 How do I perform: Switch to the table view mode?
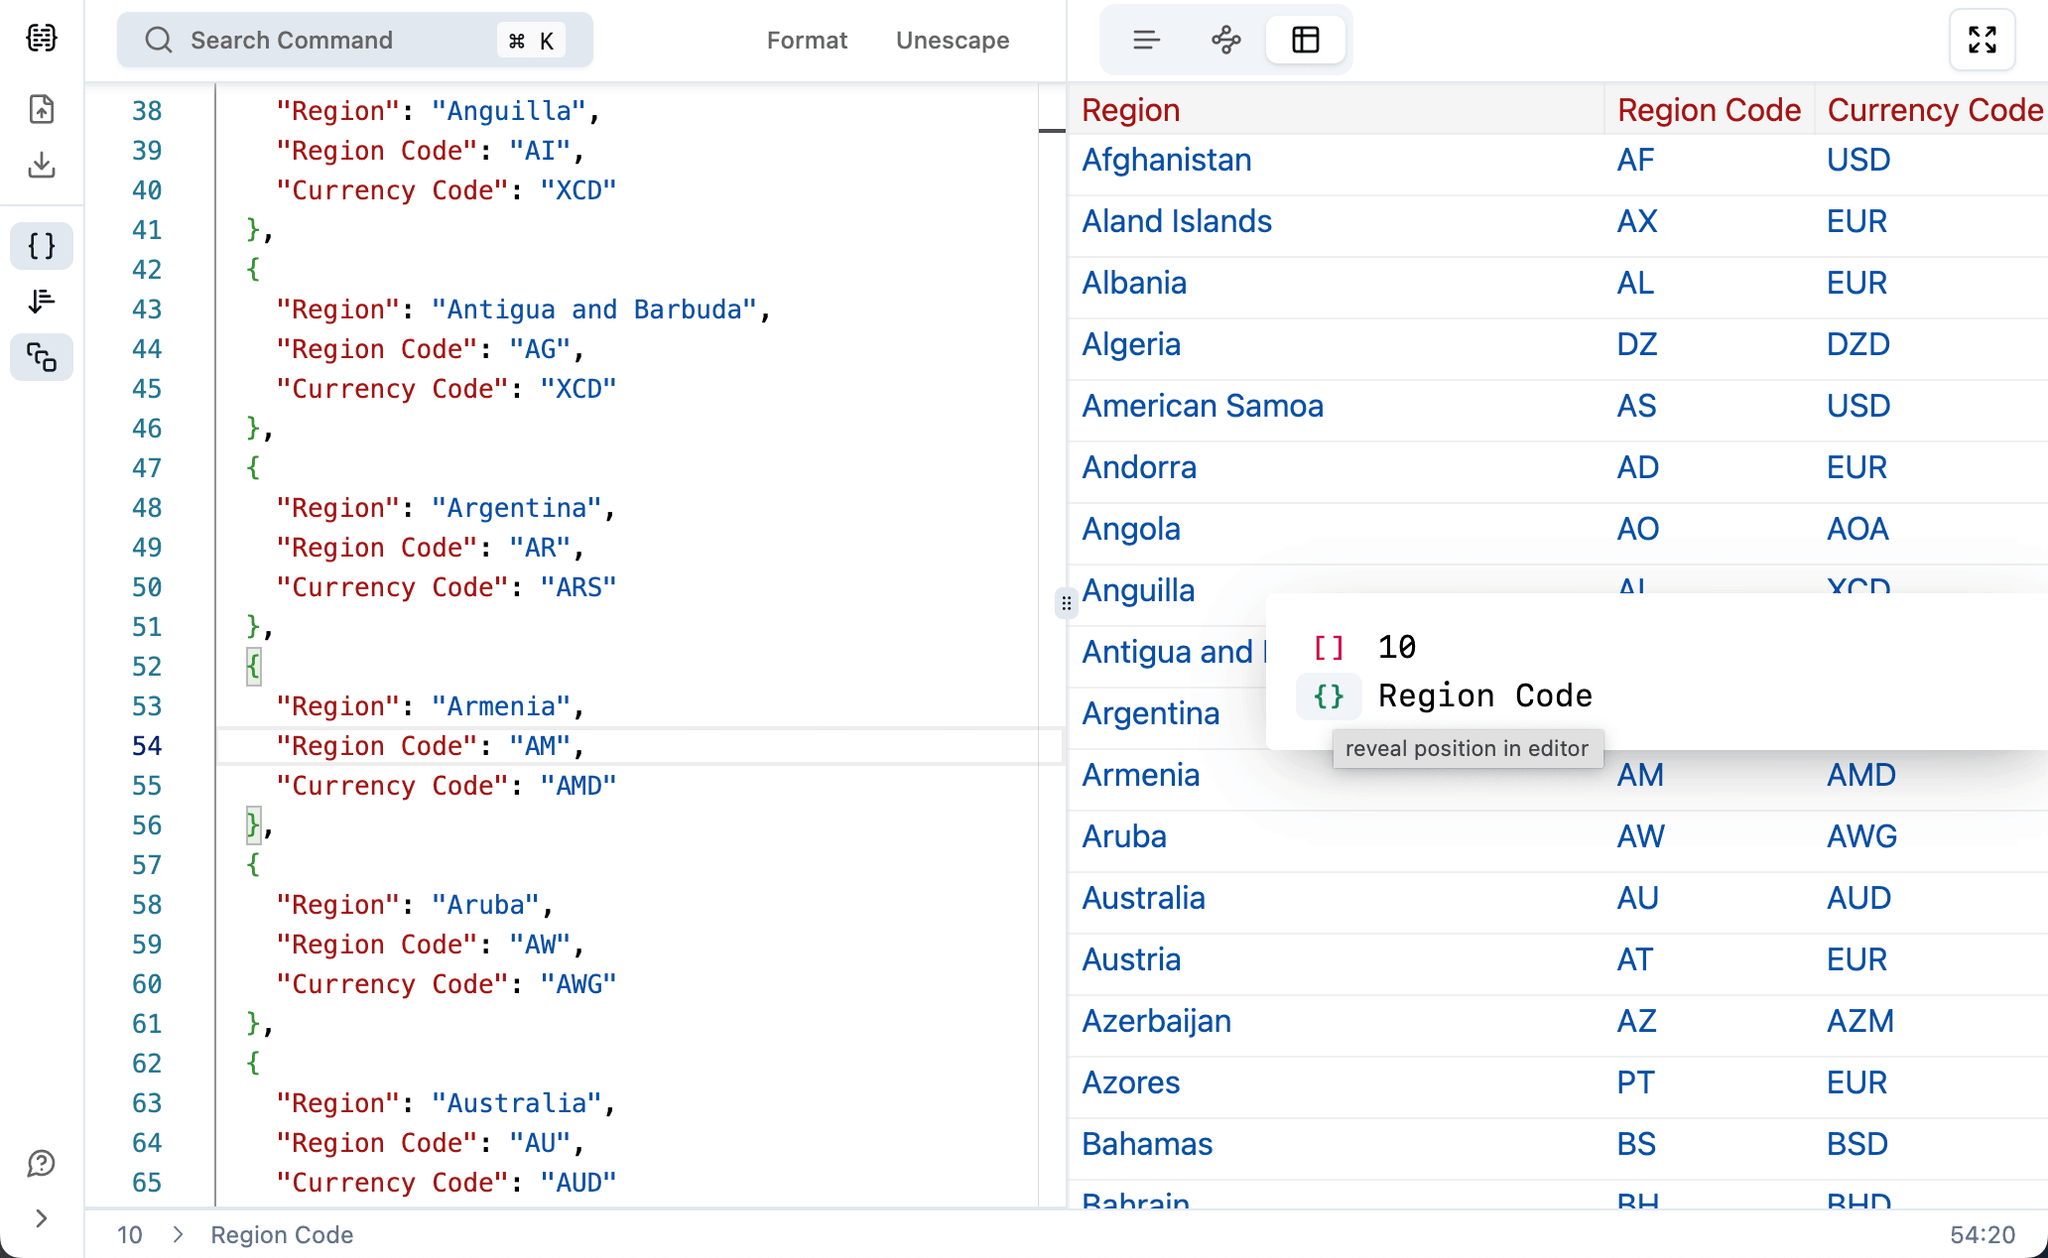tap(1305, 40)
